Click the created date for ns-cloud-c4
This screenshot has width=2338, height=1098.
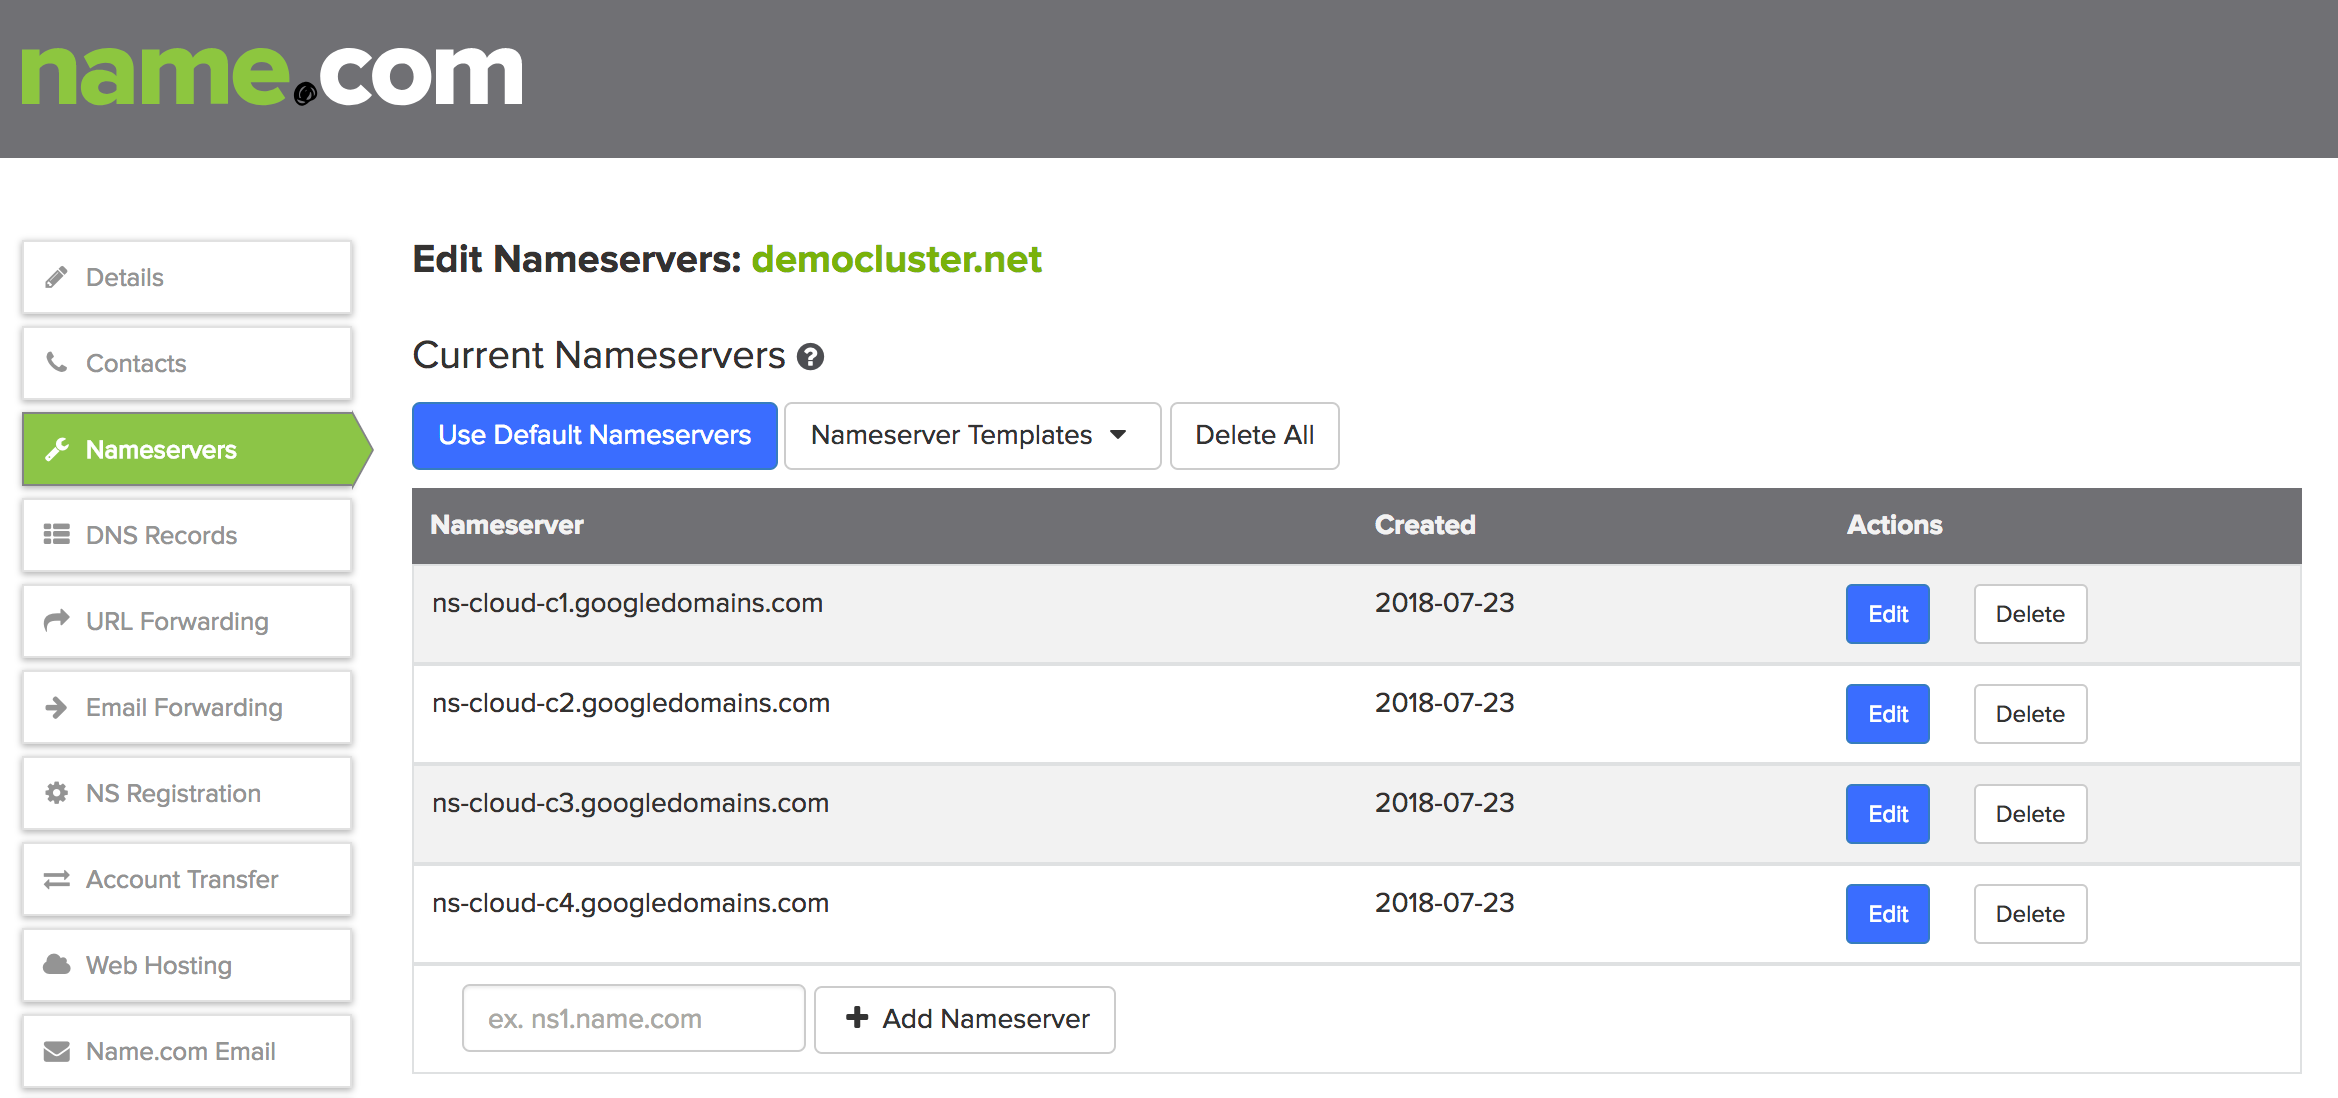(1444, 903)
